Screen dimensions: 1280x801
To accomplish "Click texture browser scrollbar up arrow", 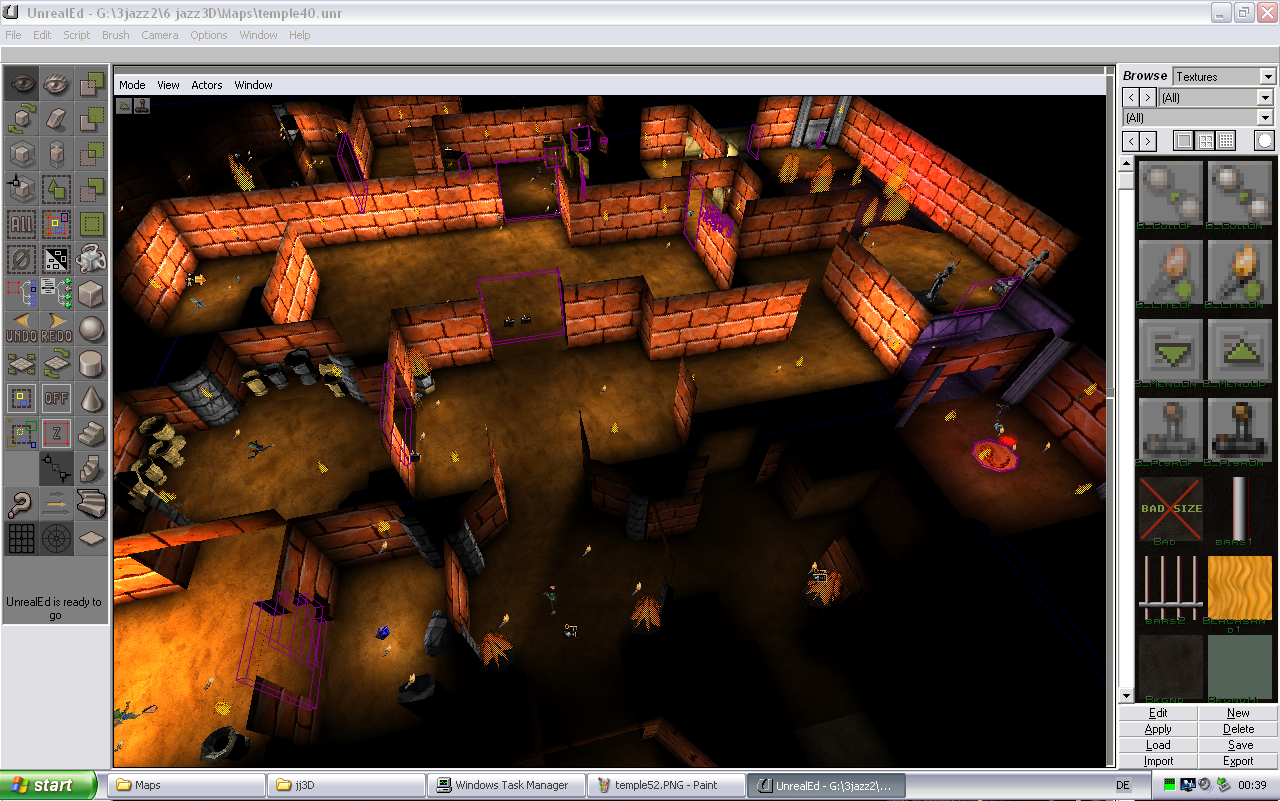I will click(x=1126, y=165).
